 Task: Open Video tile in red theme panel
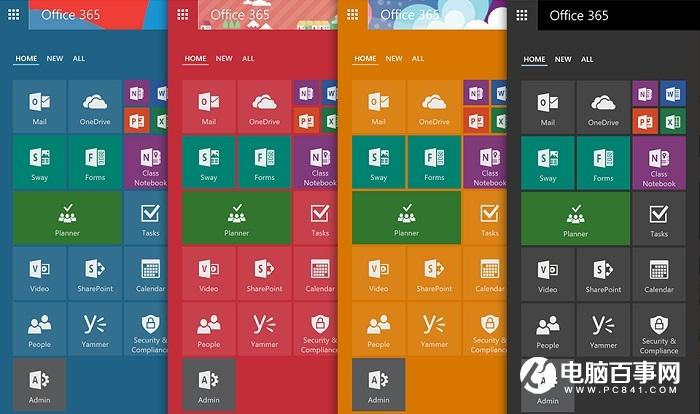[x=209, y=273]
